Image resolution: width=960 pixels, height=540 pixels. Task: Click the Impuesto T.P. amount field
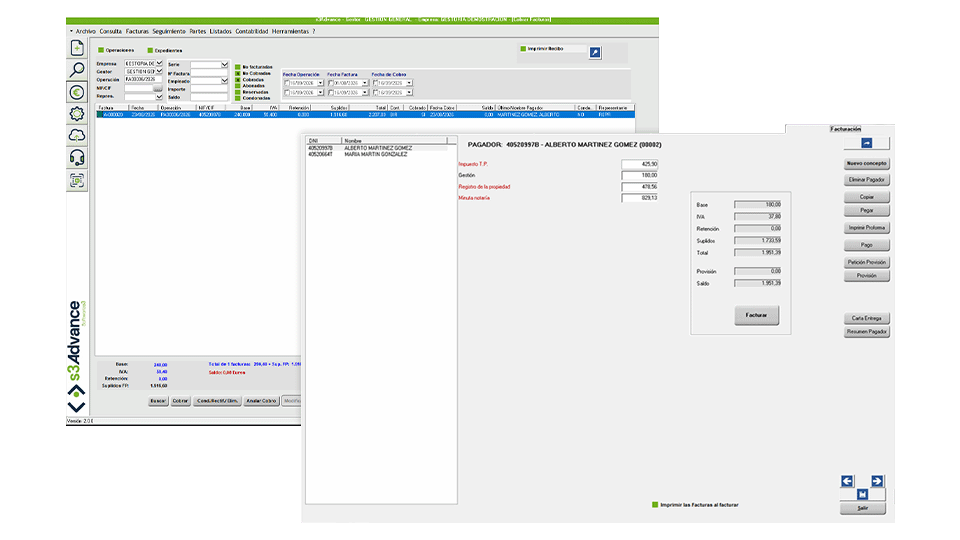tap(639, 164)
